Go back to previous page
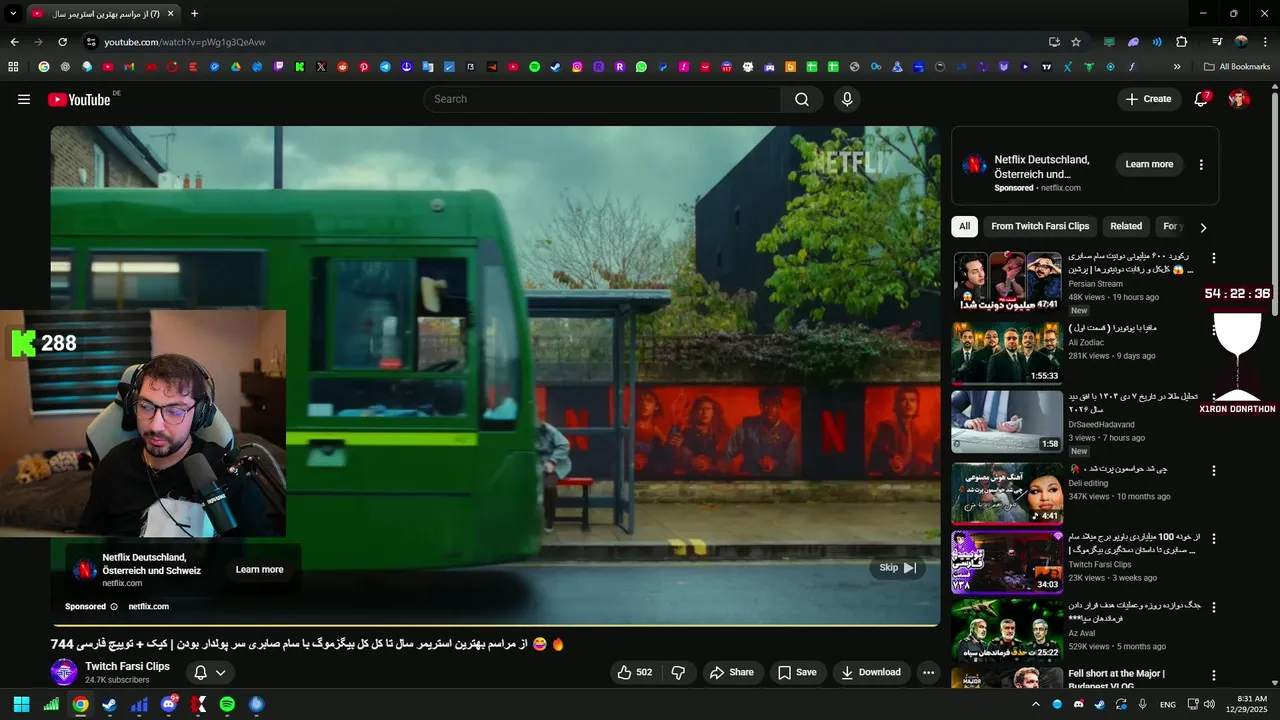The height and width of the screenshot is (720, 1280). click(x=14, y=42)
